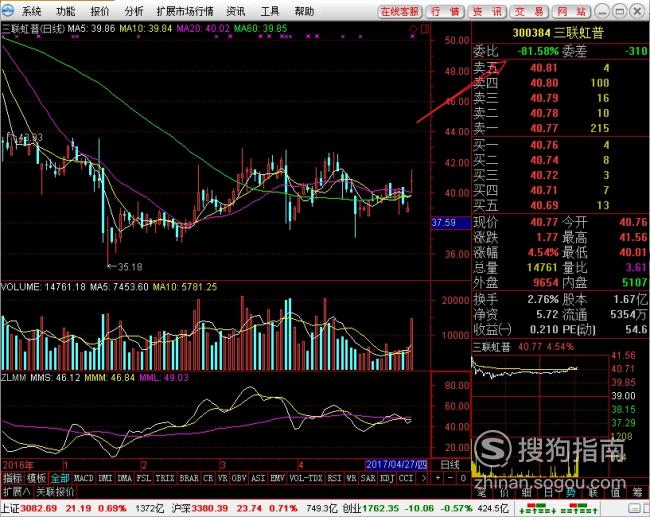The width and height of the screenshot is (650, 517).
Task: Open the 报价 menu
Action: pos(100,11)
